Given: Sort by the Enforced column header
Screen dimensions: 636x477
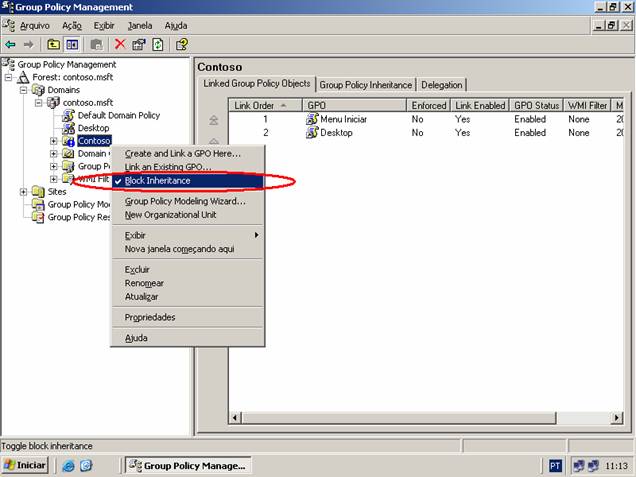Looking at the screenshot, I should pyautogui.click(x=429, y=105).
